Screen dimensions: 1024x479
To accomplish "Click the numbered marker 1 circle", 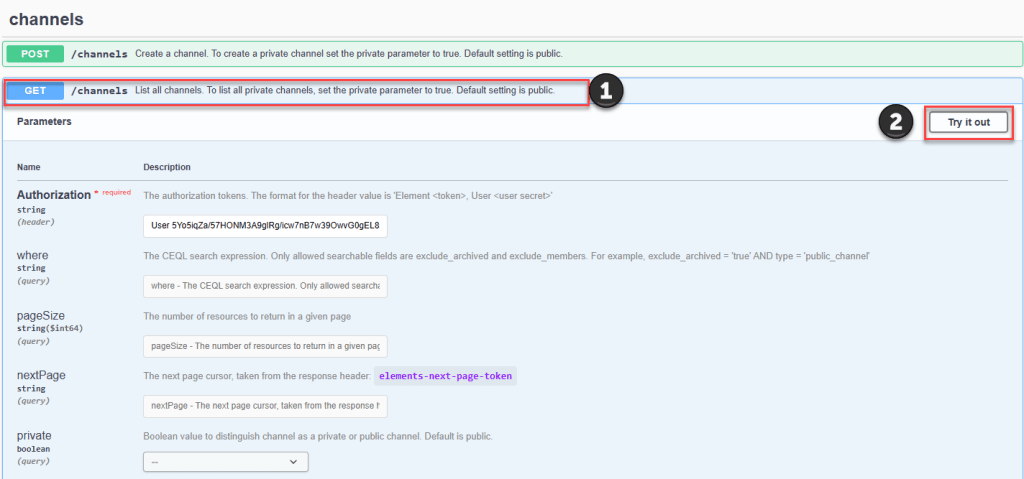I will click(606, 92).
